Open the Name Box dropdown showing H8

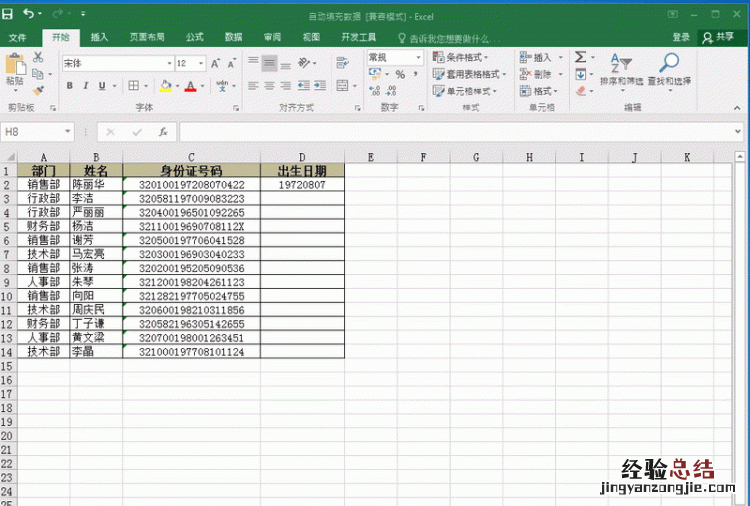(68, 132)
